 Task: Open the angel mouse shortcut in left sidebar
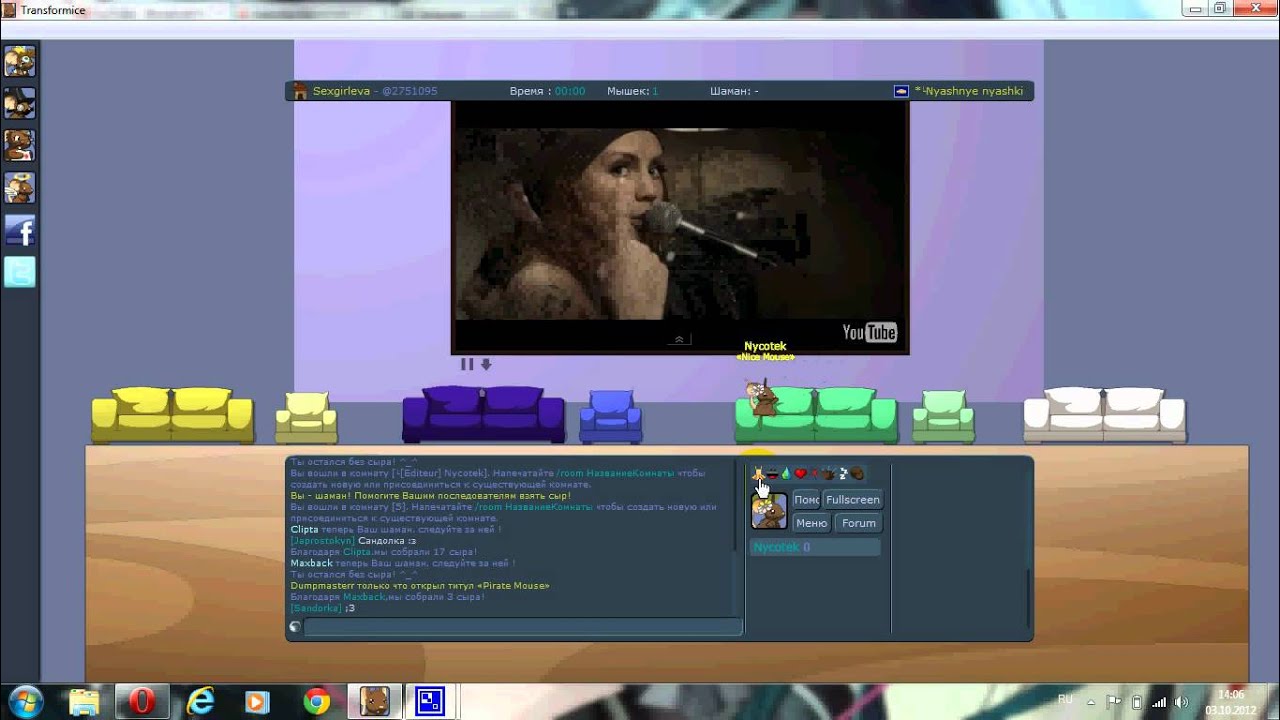point(20,187)
